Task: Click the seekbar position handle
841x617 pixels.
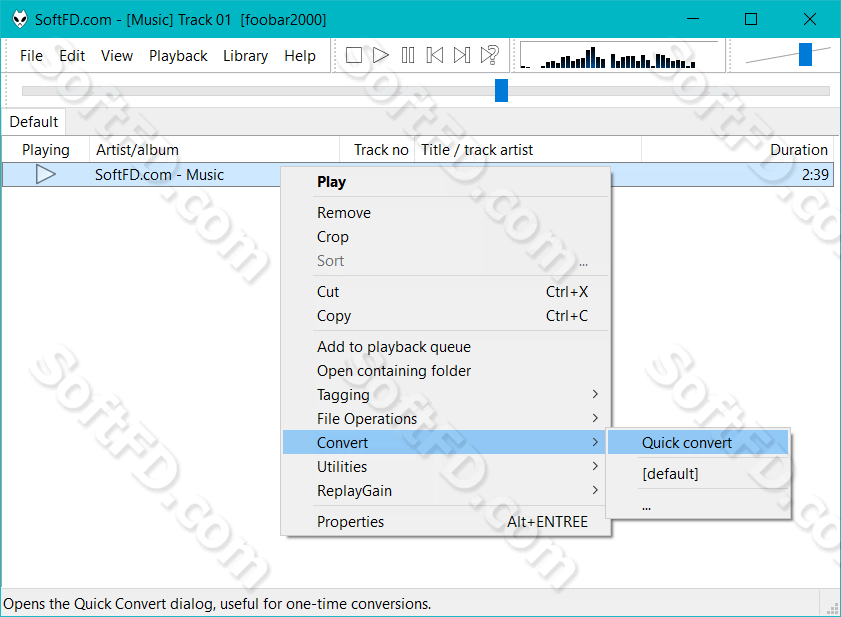Action: [x=501, y=90]
